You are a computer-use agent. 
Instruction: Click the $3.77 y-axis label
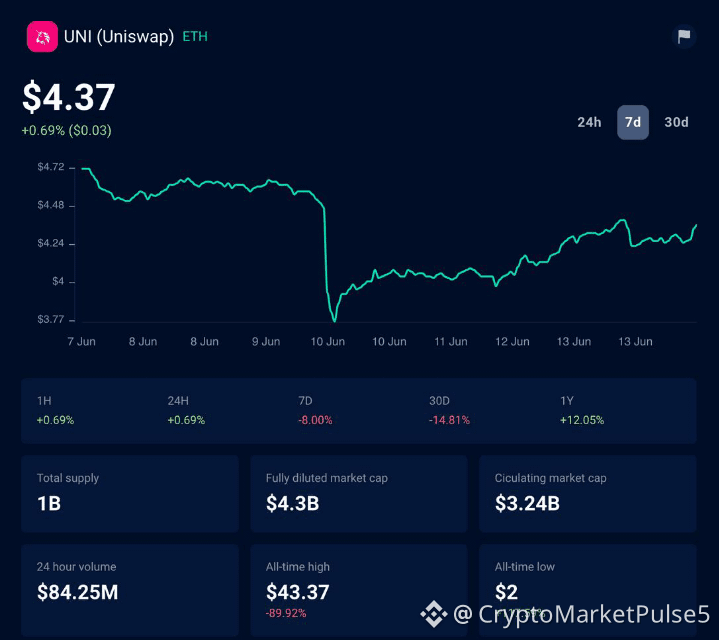click(51, 319)
